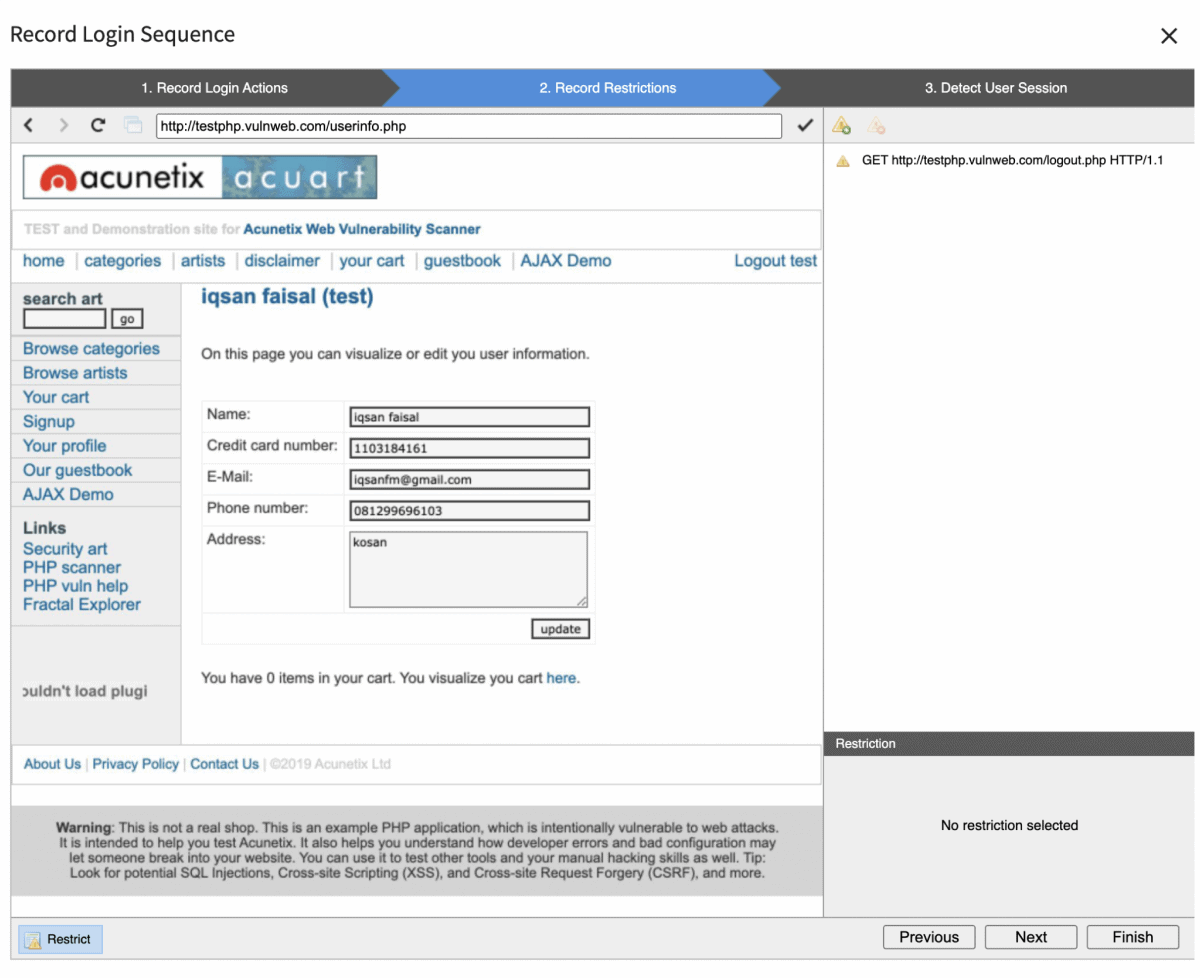Image resolution: width=1200 pixels, height=979 pixels.
Task: Click the Address text area
Action: [468, 569]
